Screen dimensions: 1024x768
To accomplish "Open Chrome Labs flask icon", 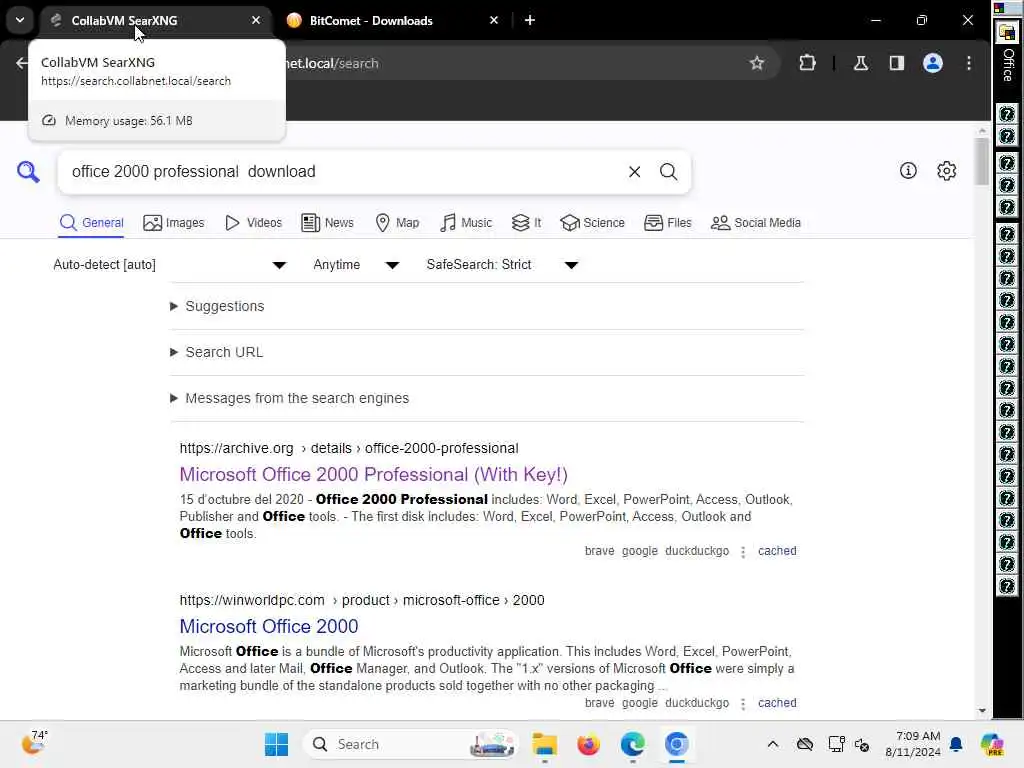I will (861, 63).
